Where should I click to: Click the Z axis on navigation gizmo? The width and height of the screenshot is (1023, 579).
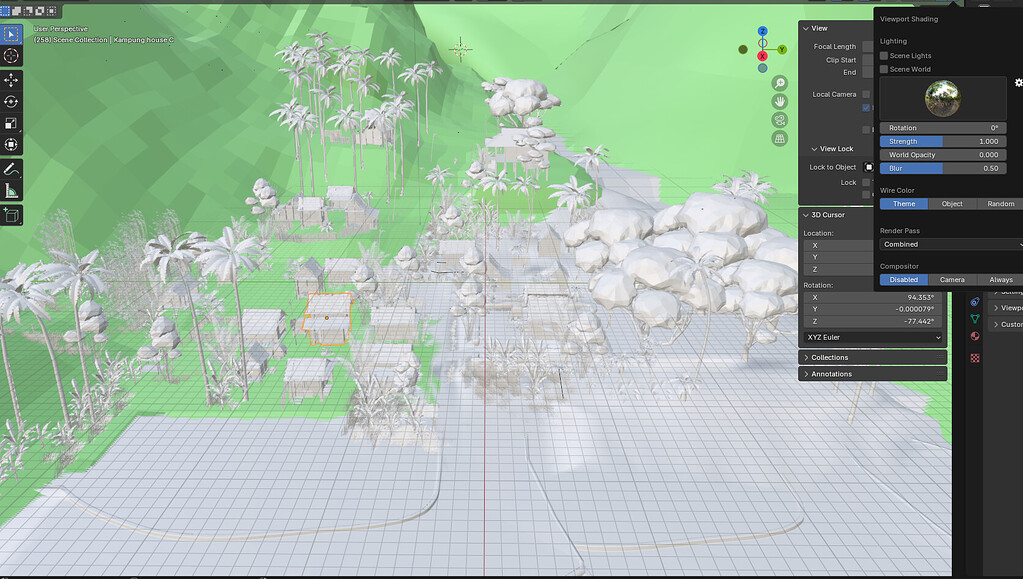point(763,31)
